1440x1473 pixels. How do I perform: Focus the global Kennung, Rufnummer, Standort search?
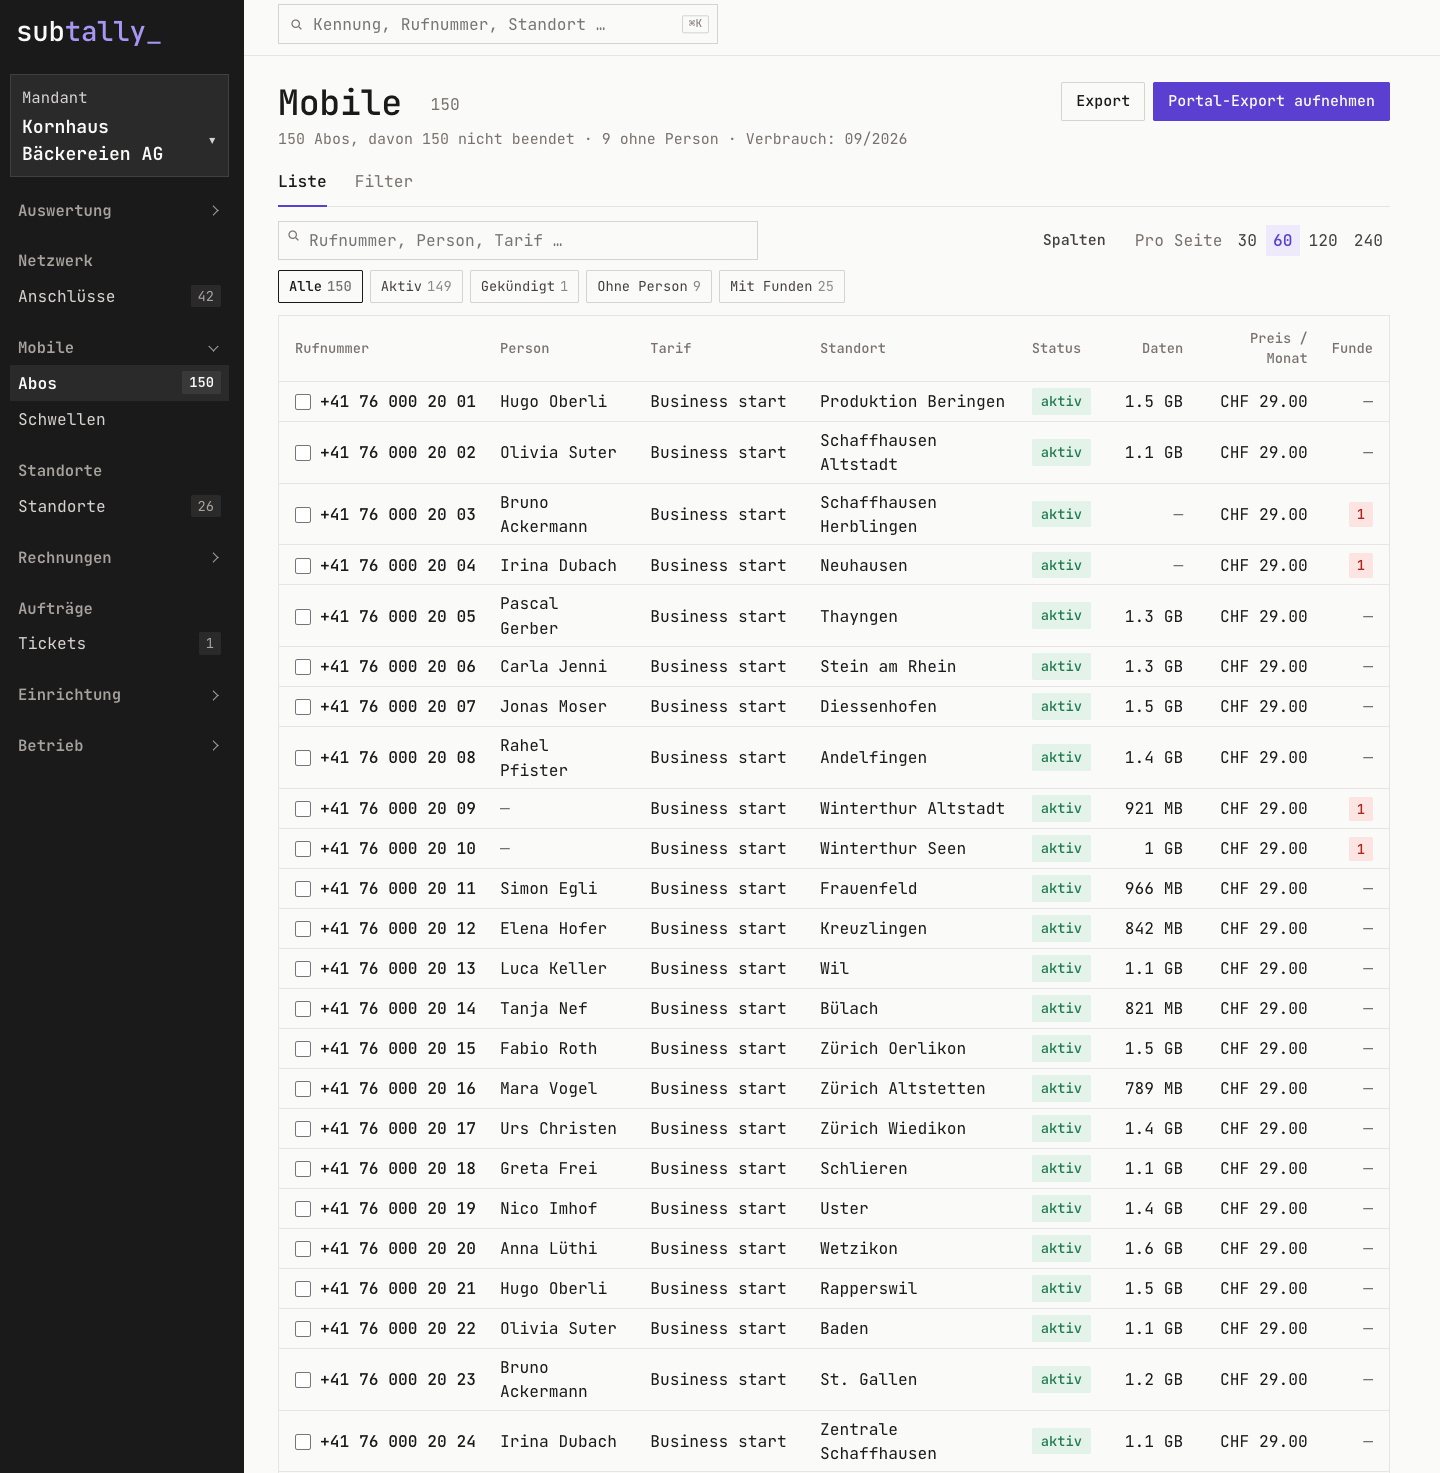coord(498,24)
